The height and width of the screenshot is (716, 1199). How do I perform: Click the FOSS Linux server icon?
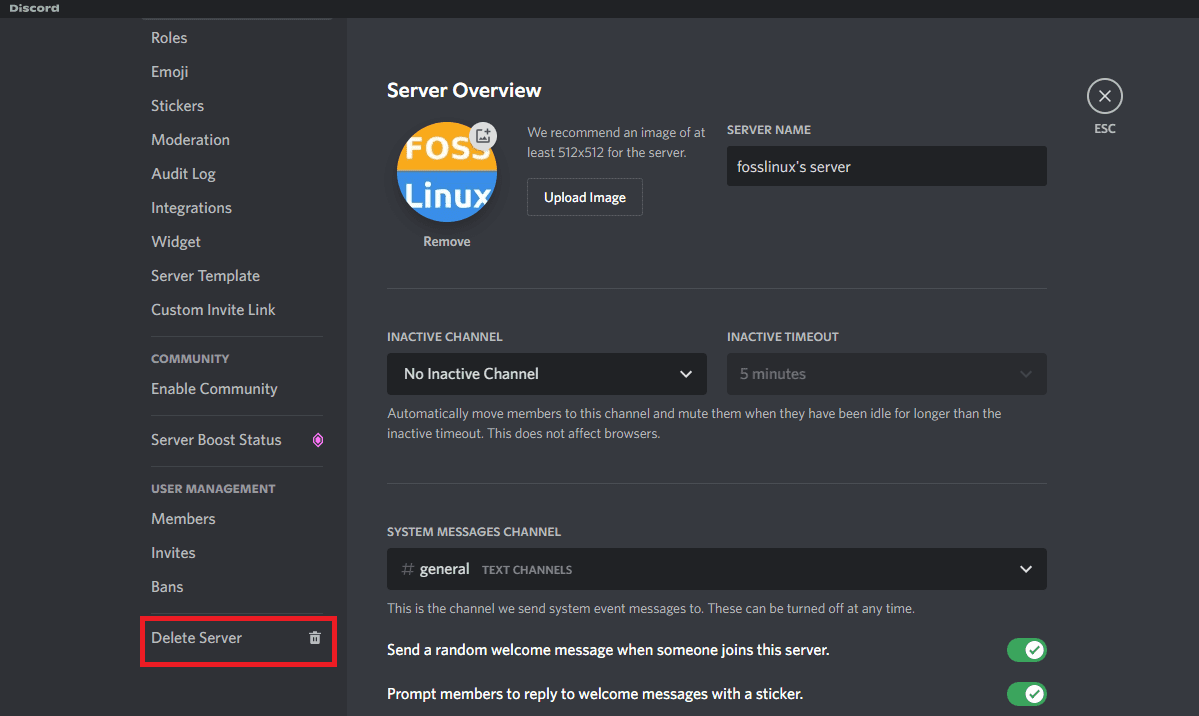447,172
